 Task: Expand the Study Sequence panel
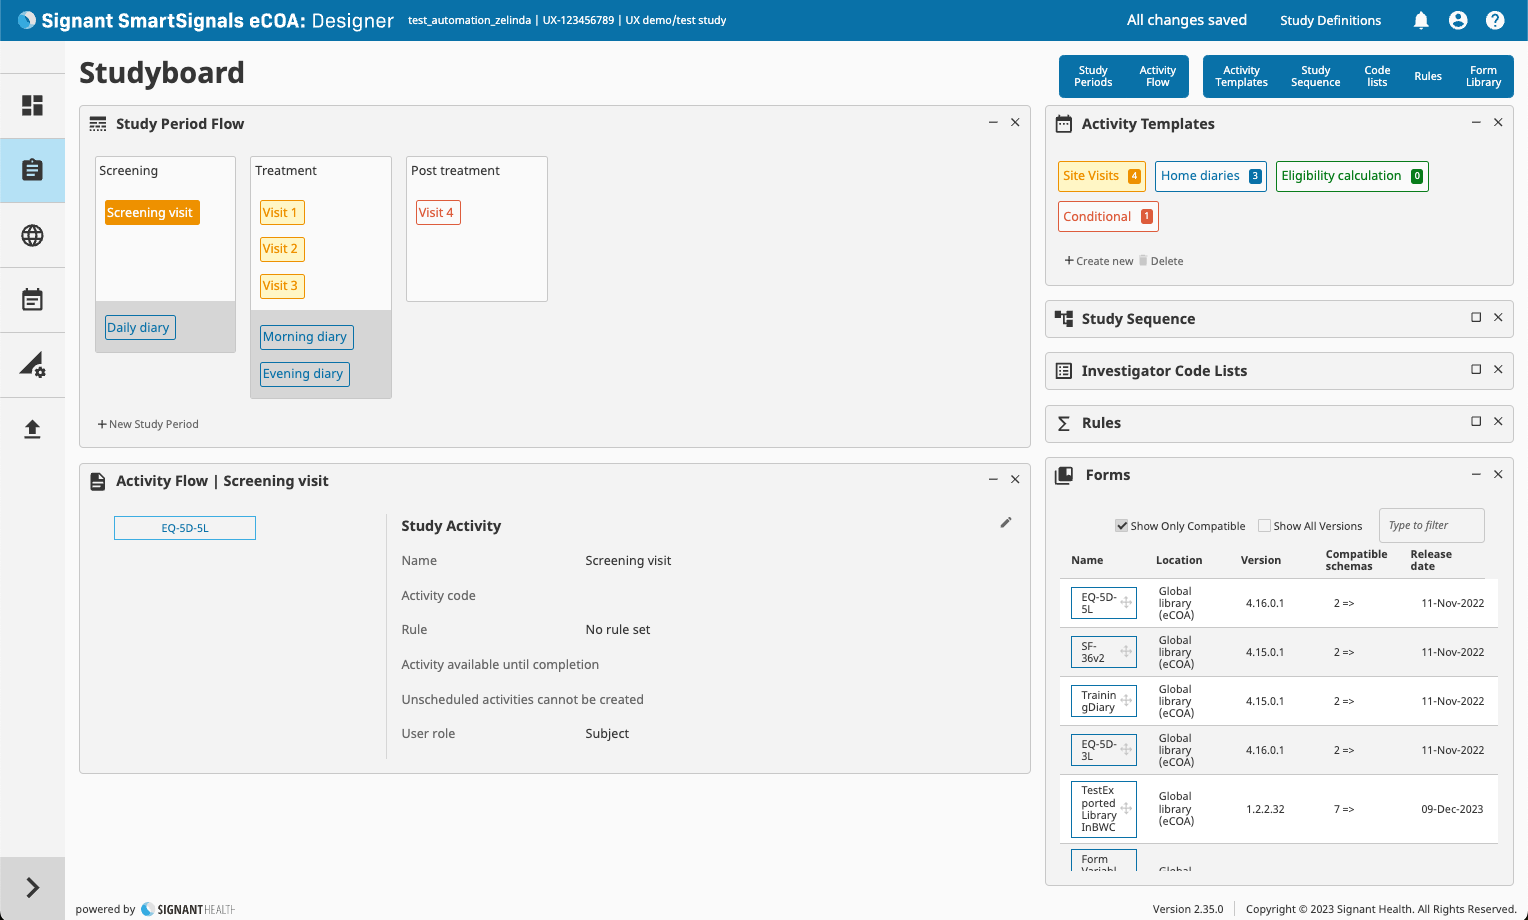(x=1476, y=317)
